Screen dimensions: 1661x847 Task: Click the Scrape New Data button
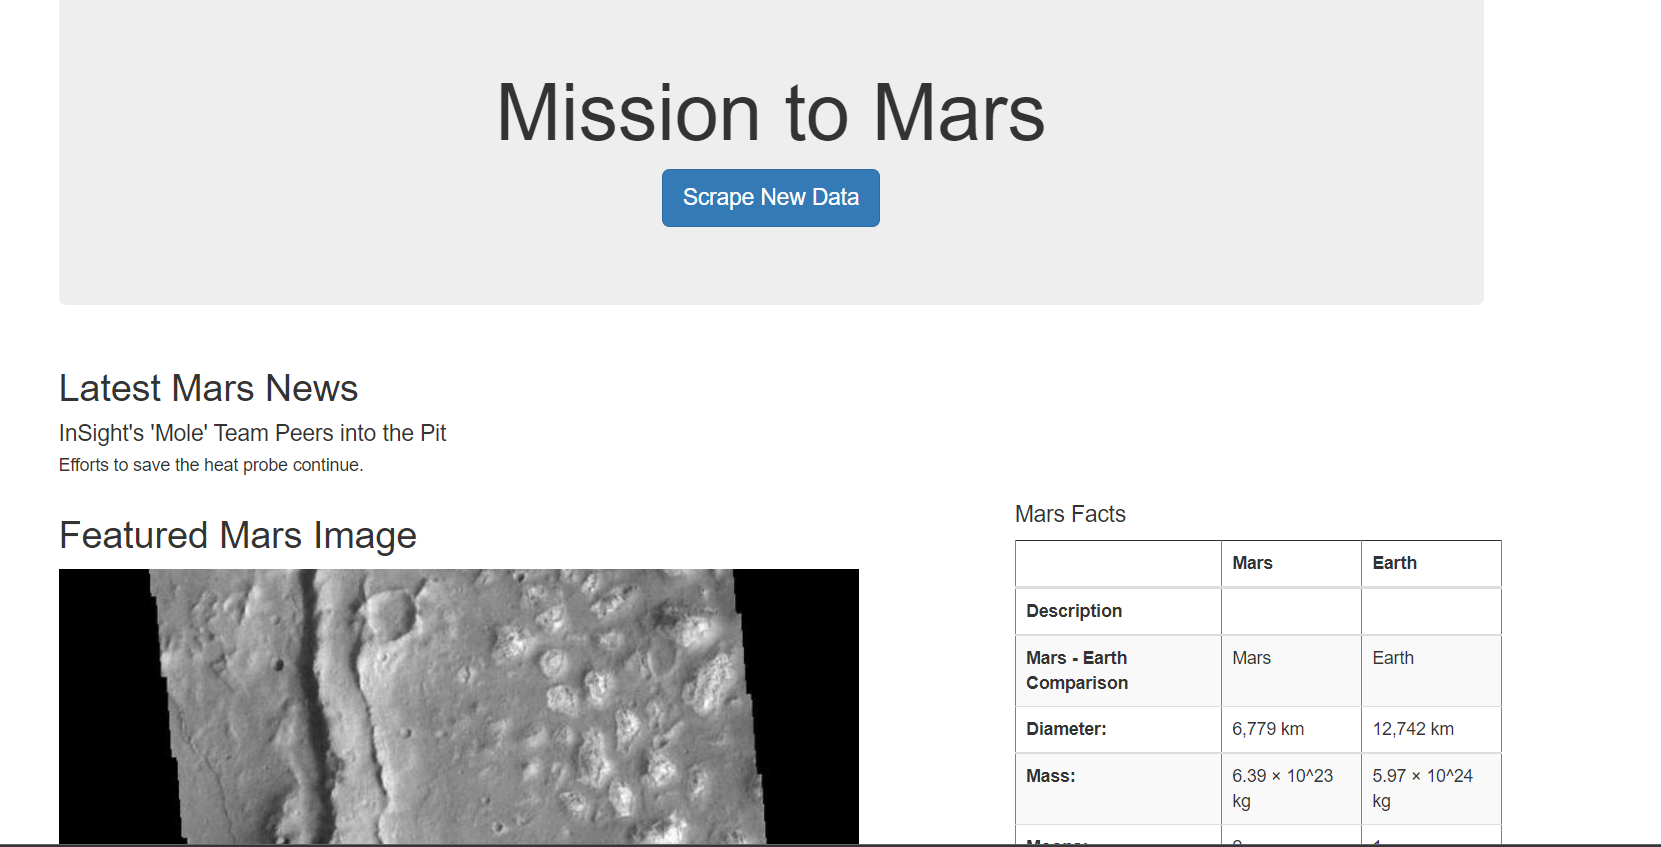[770, 197]
